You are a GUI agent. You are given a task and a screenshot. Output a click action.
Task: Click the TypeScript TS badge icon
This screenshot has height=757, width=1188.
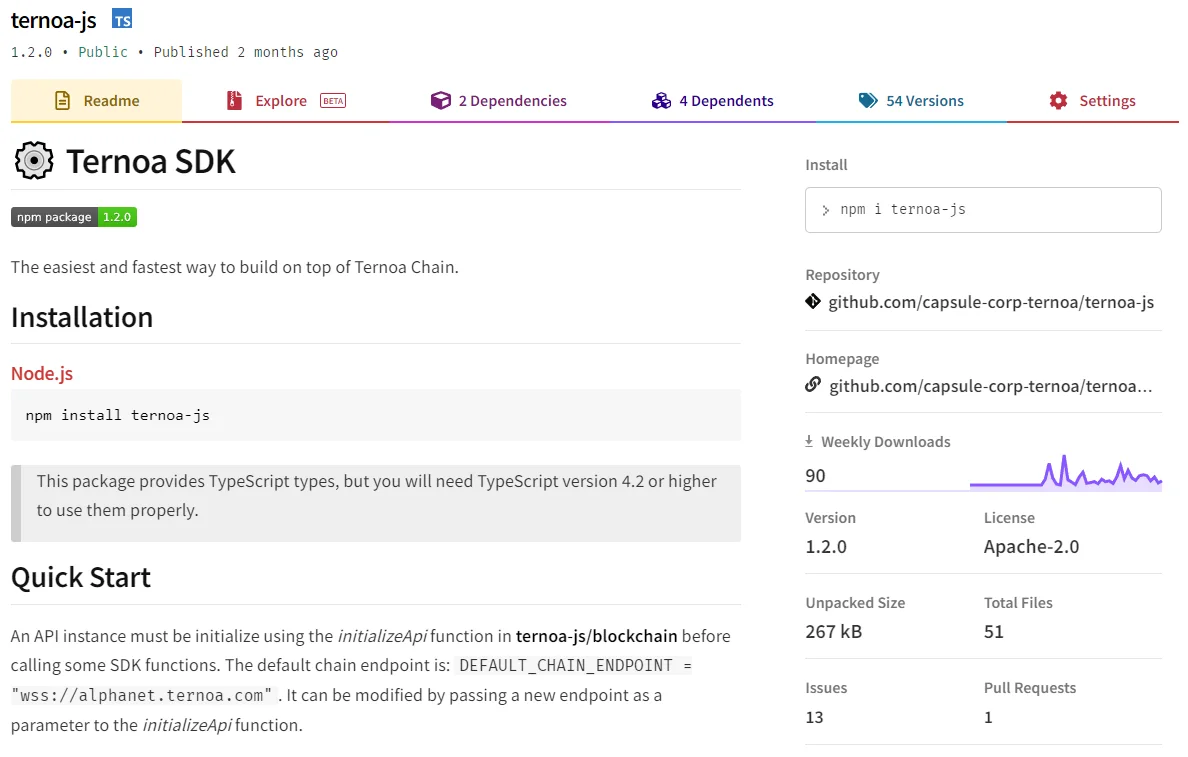122,19
